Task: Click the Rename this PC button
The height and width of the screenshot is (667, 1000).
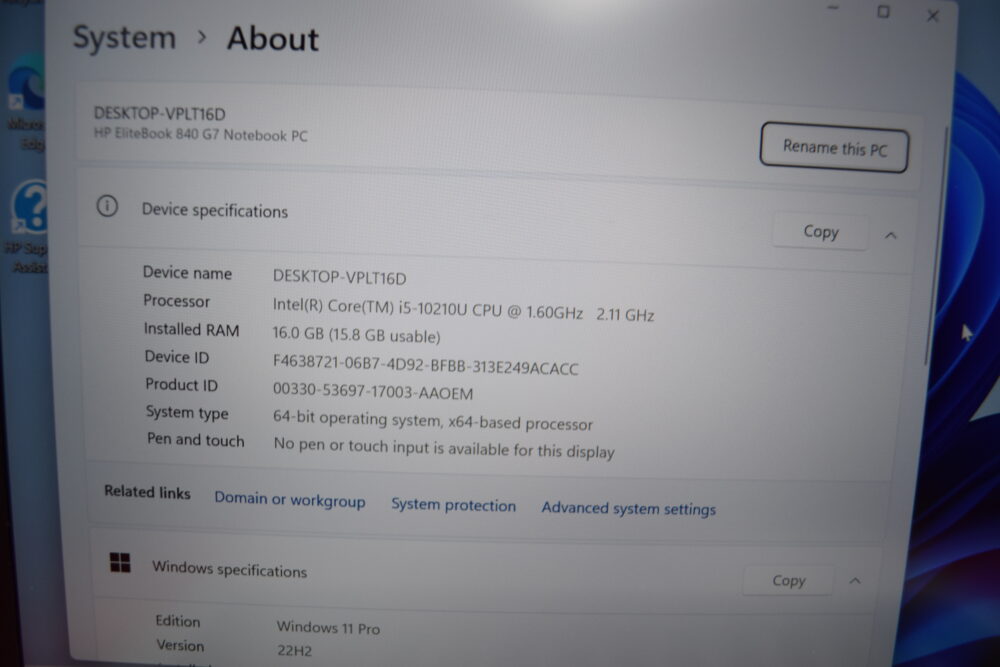Action: (x=834, y=148)
